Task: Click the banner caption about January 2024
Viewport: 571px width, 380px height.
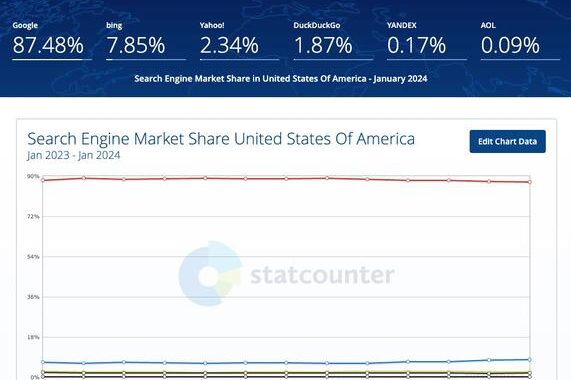Action: pos(281,79)
